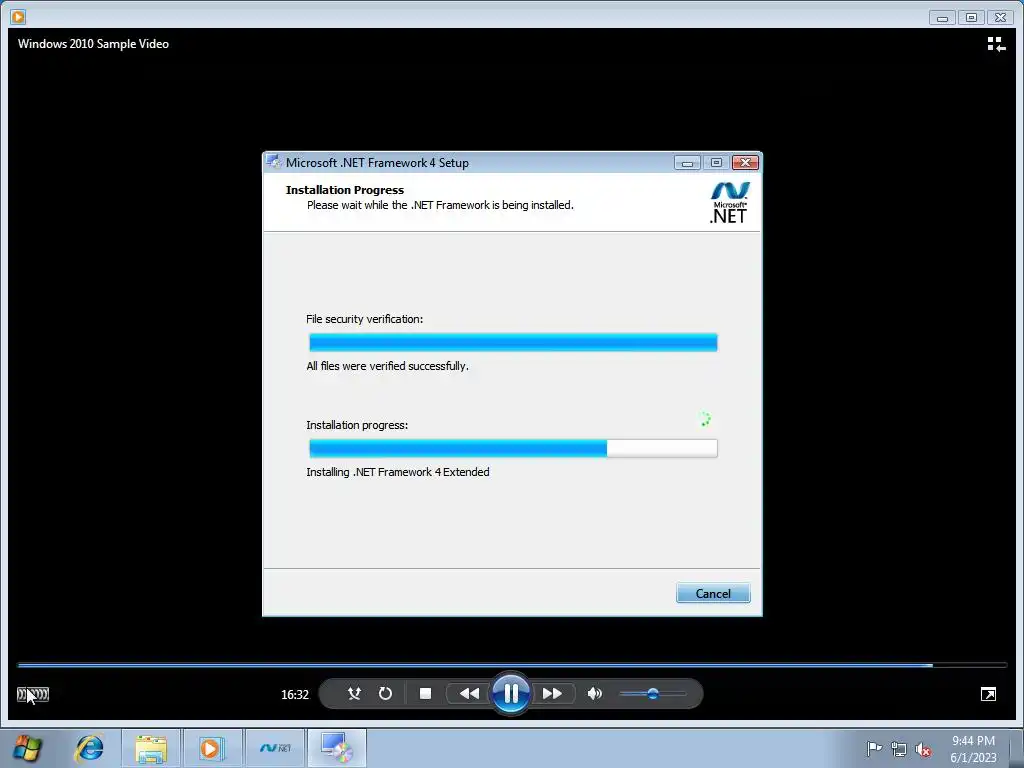View full screen button
The width and height of the screenshot is (1024, 768).
tap(988, 694)
